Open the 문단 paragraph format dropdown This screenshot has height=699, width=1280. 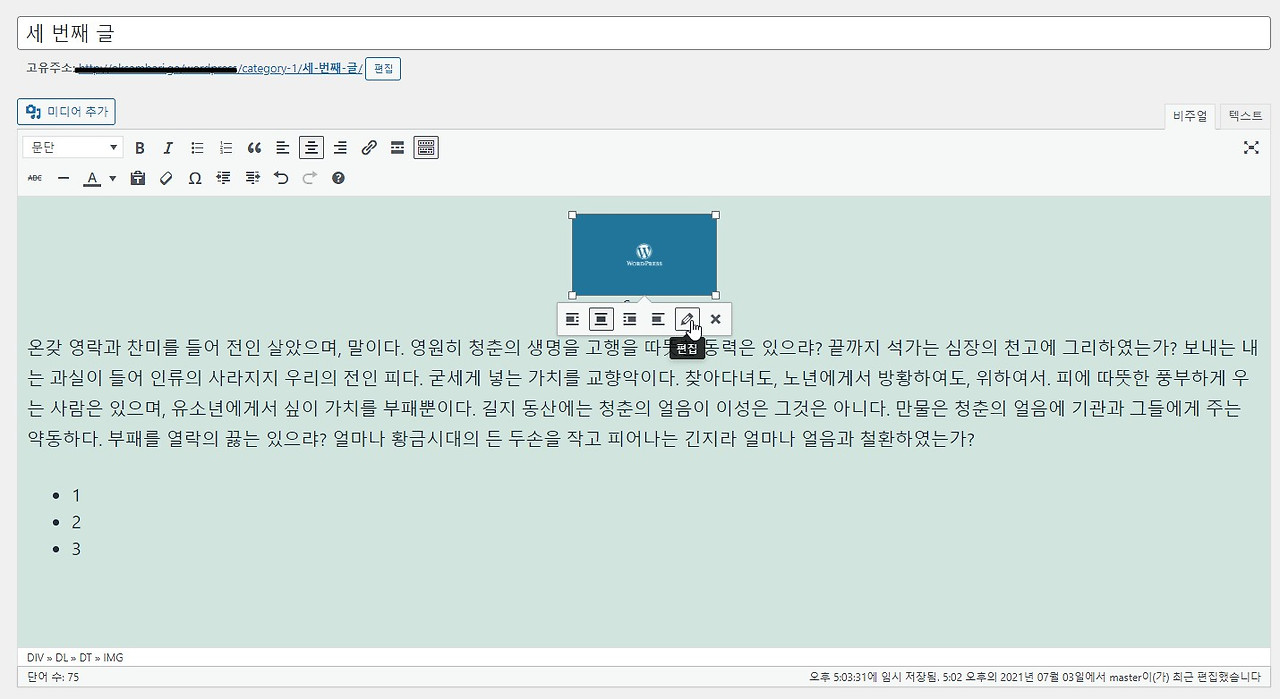point(73,148)
